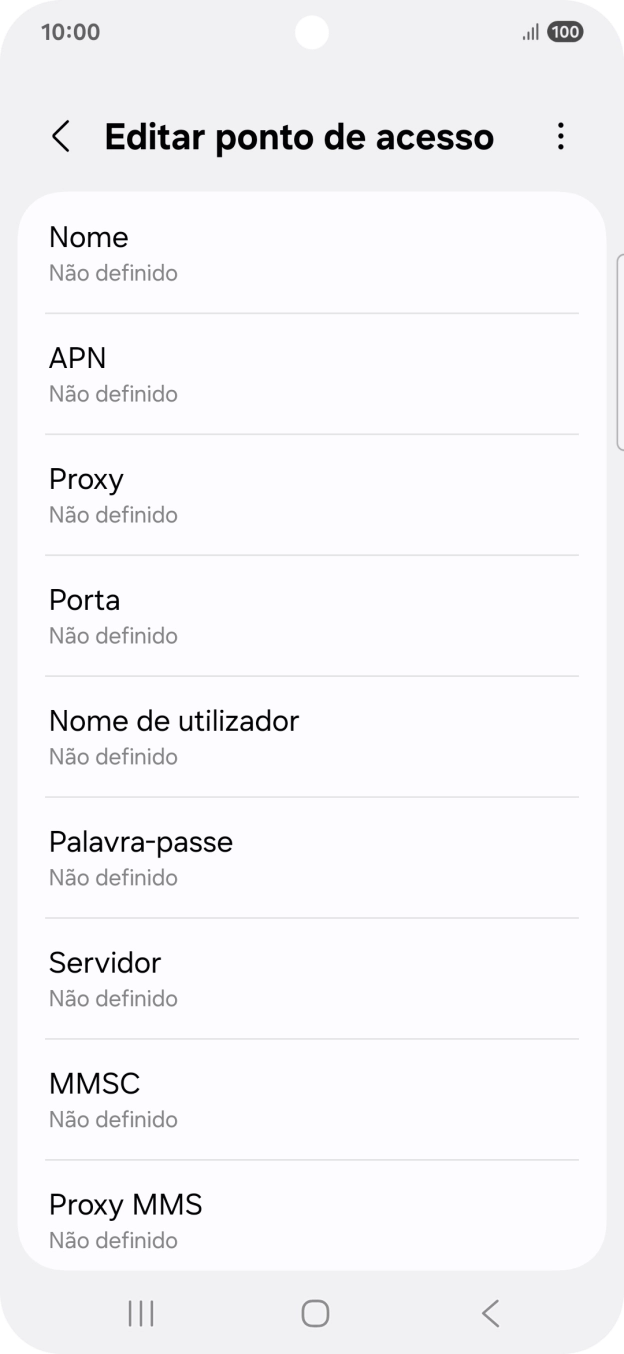This screenshot has height=1354, width=624.
Task: Open the MMSC configuration entry
Action: coord(312,1099)
